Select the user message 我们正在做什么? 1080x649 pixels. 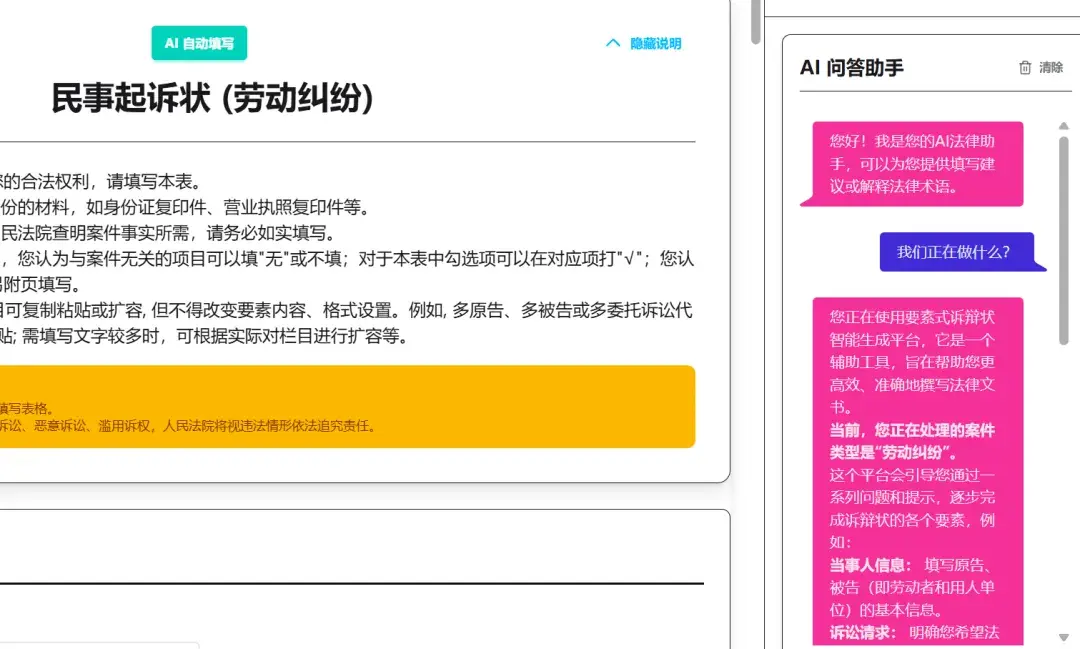953,252
